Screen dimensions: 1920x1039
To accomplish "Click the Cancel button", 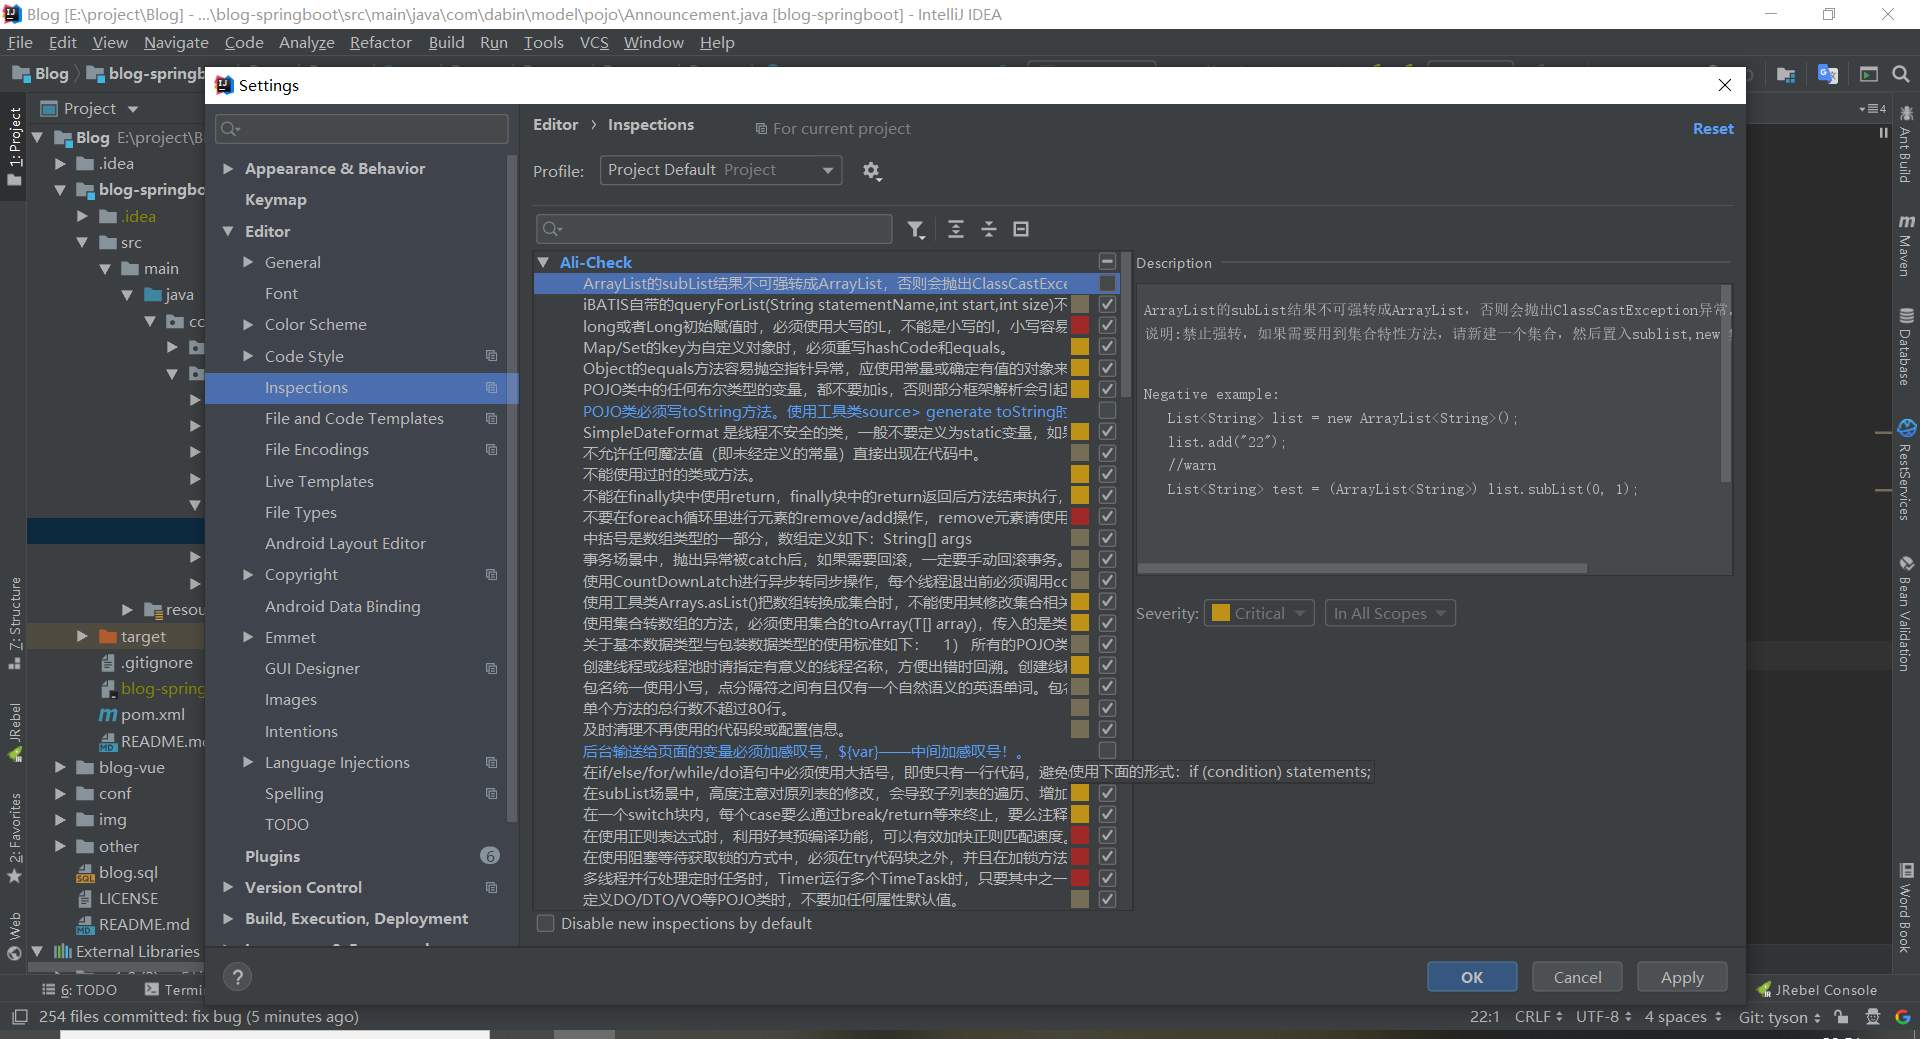I will pos(1577,977).
